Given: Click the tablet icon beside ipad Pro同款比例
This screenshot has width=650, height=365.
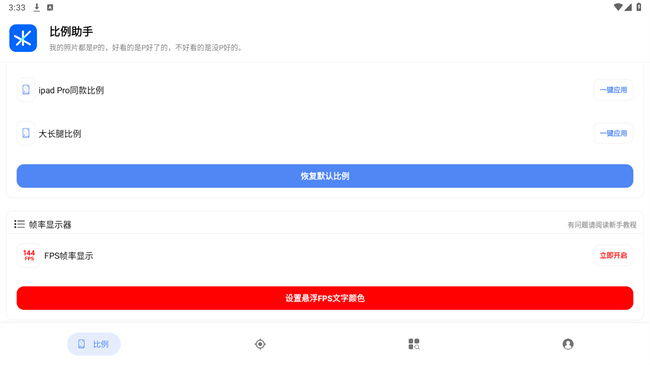Looking at the screenshot, I should (x=26, y=90).
